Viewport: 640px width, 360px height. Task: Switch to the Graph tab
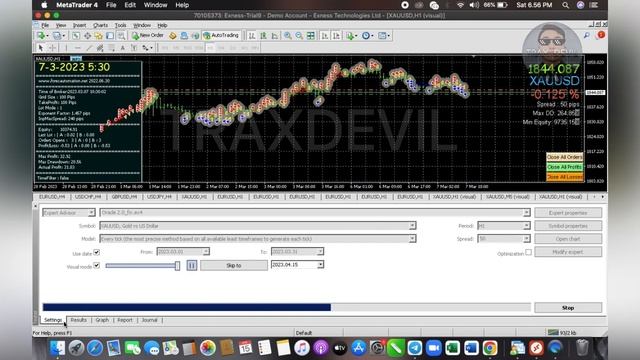[102, 320]
